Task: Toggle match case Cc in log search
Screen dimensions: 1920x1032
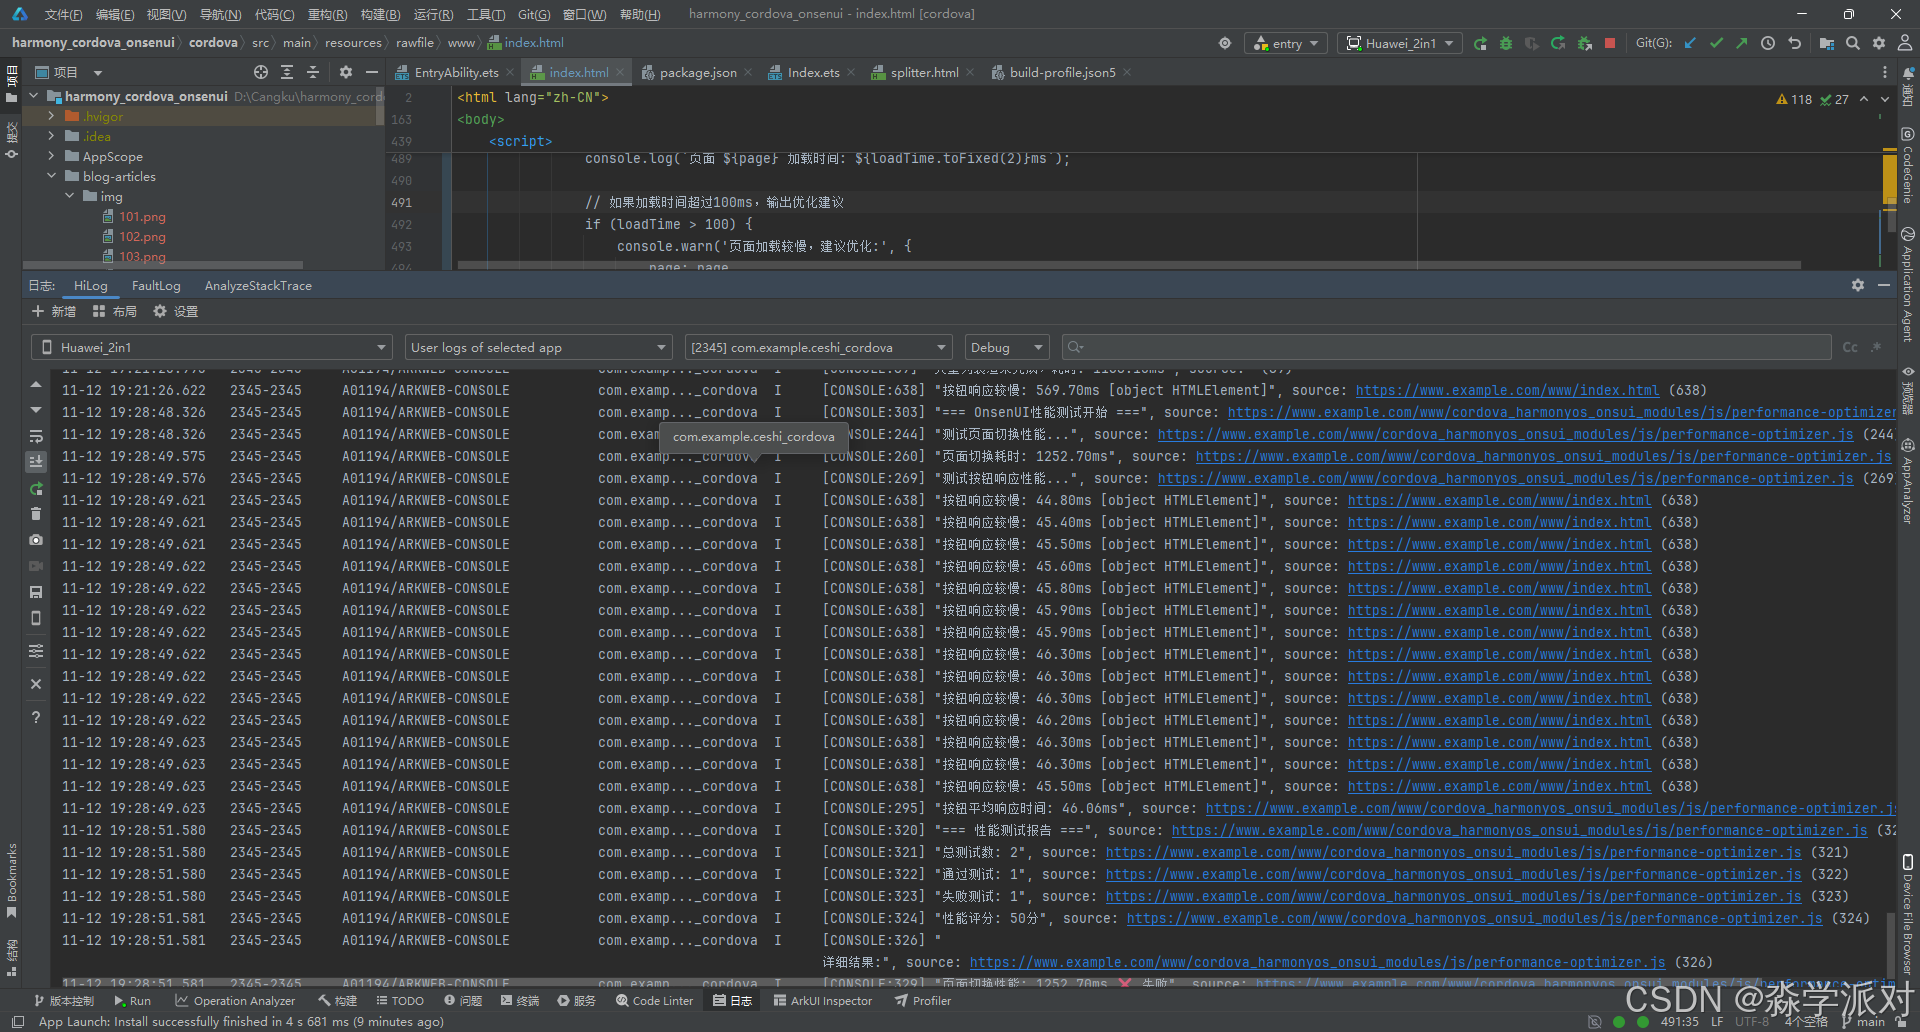Action: click(x=1850, y=347)
